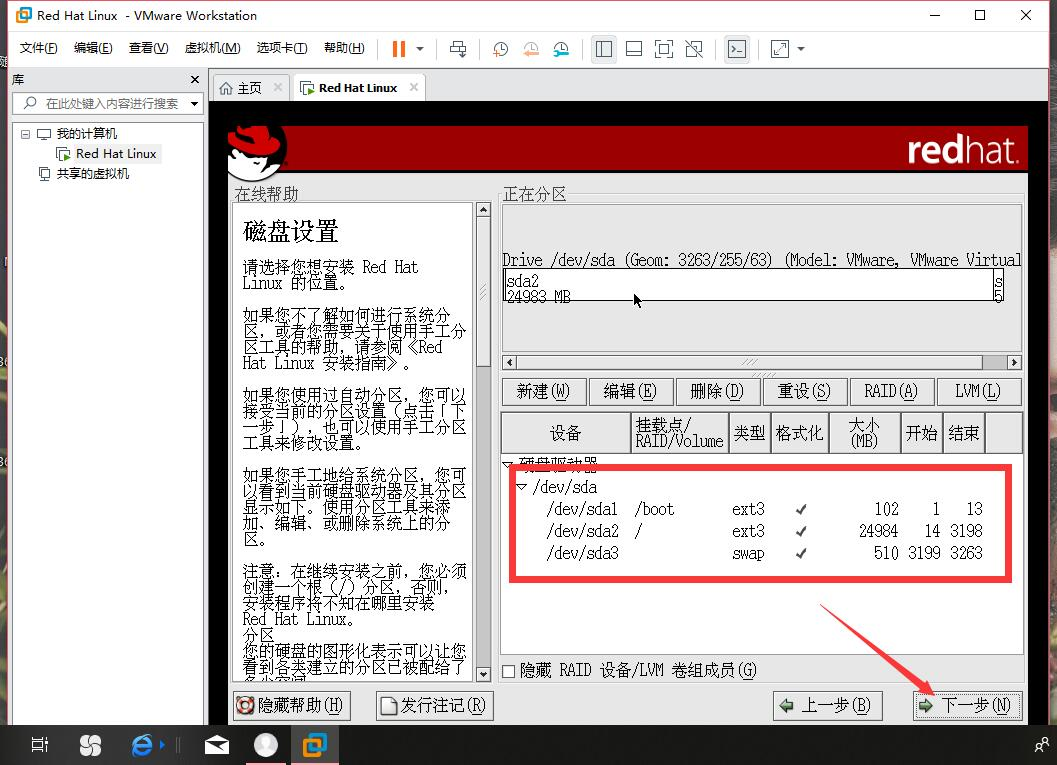Viewport: 1057px width, 765px height.
Task: Click drive graphic left scroll arrow
Action: [x=510, y=363]
